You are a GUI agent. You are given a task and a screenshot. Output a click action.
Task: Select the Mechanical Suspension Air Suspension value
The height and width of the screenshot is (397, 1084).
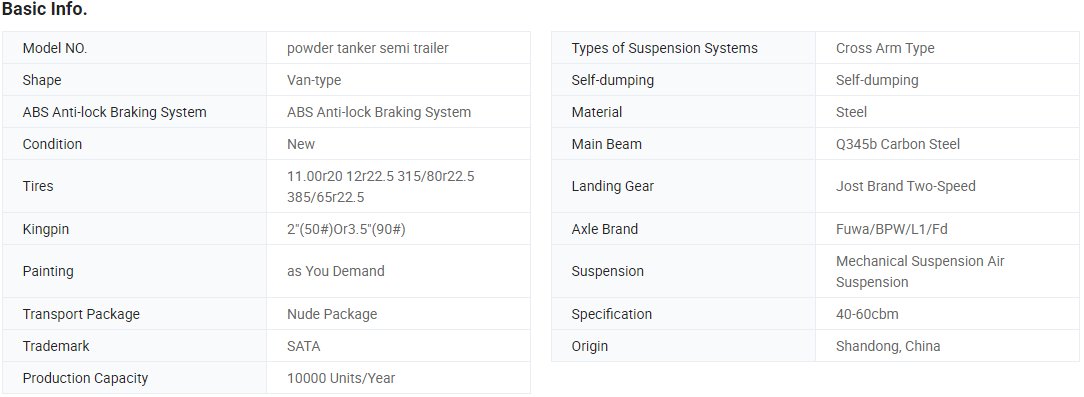tap(920, 272)
